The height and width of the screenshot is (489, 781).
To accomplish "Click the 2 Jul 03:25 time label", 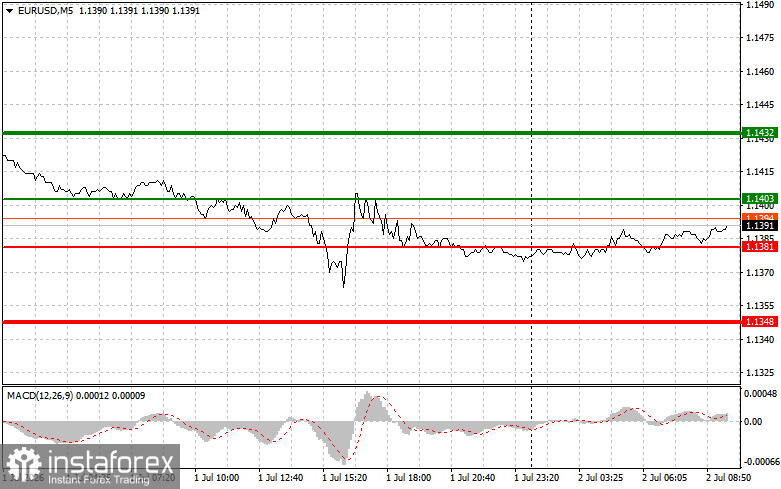I will [x=600, y=478].
